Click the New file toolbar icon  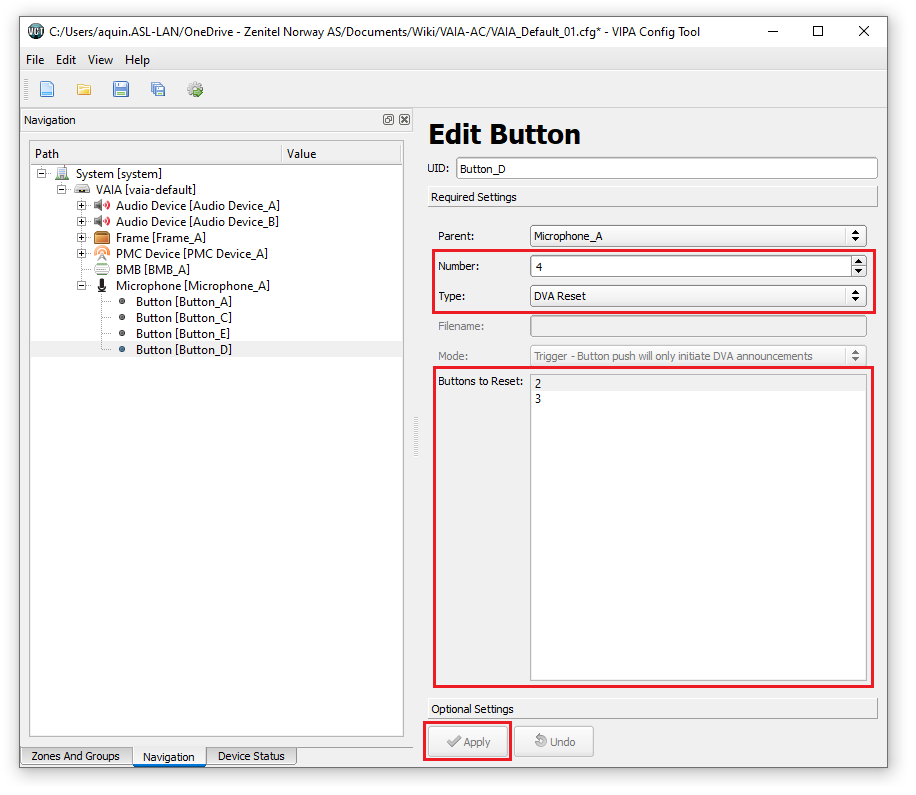pyautogui.click(x=47, y=90)
